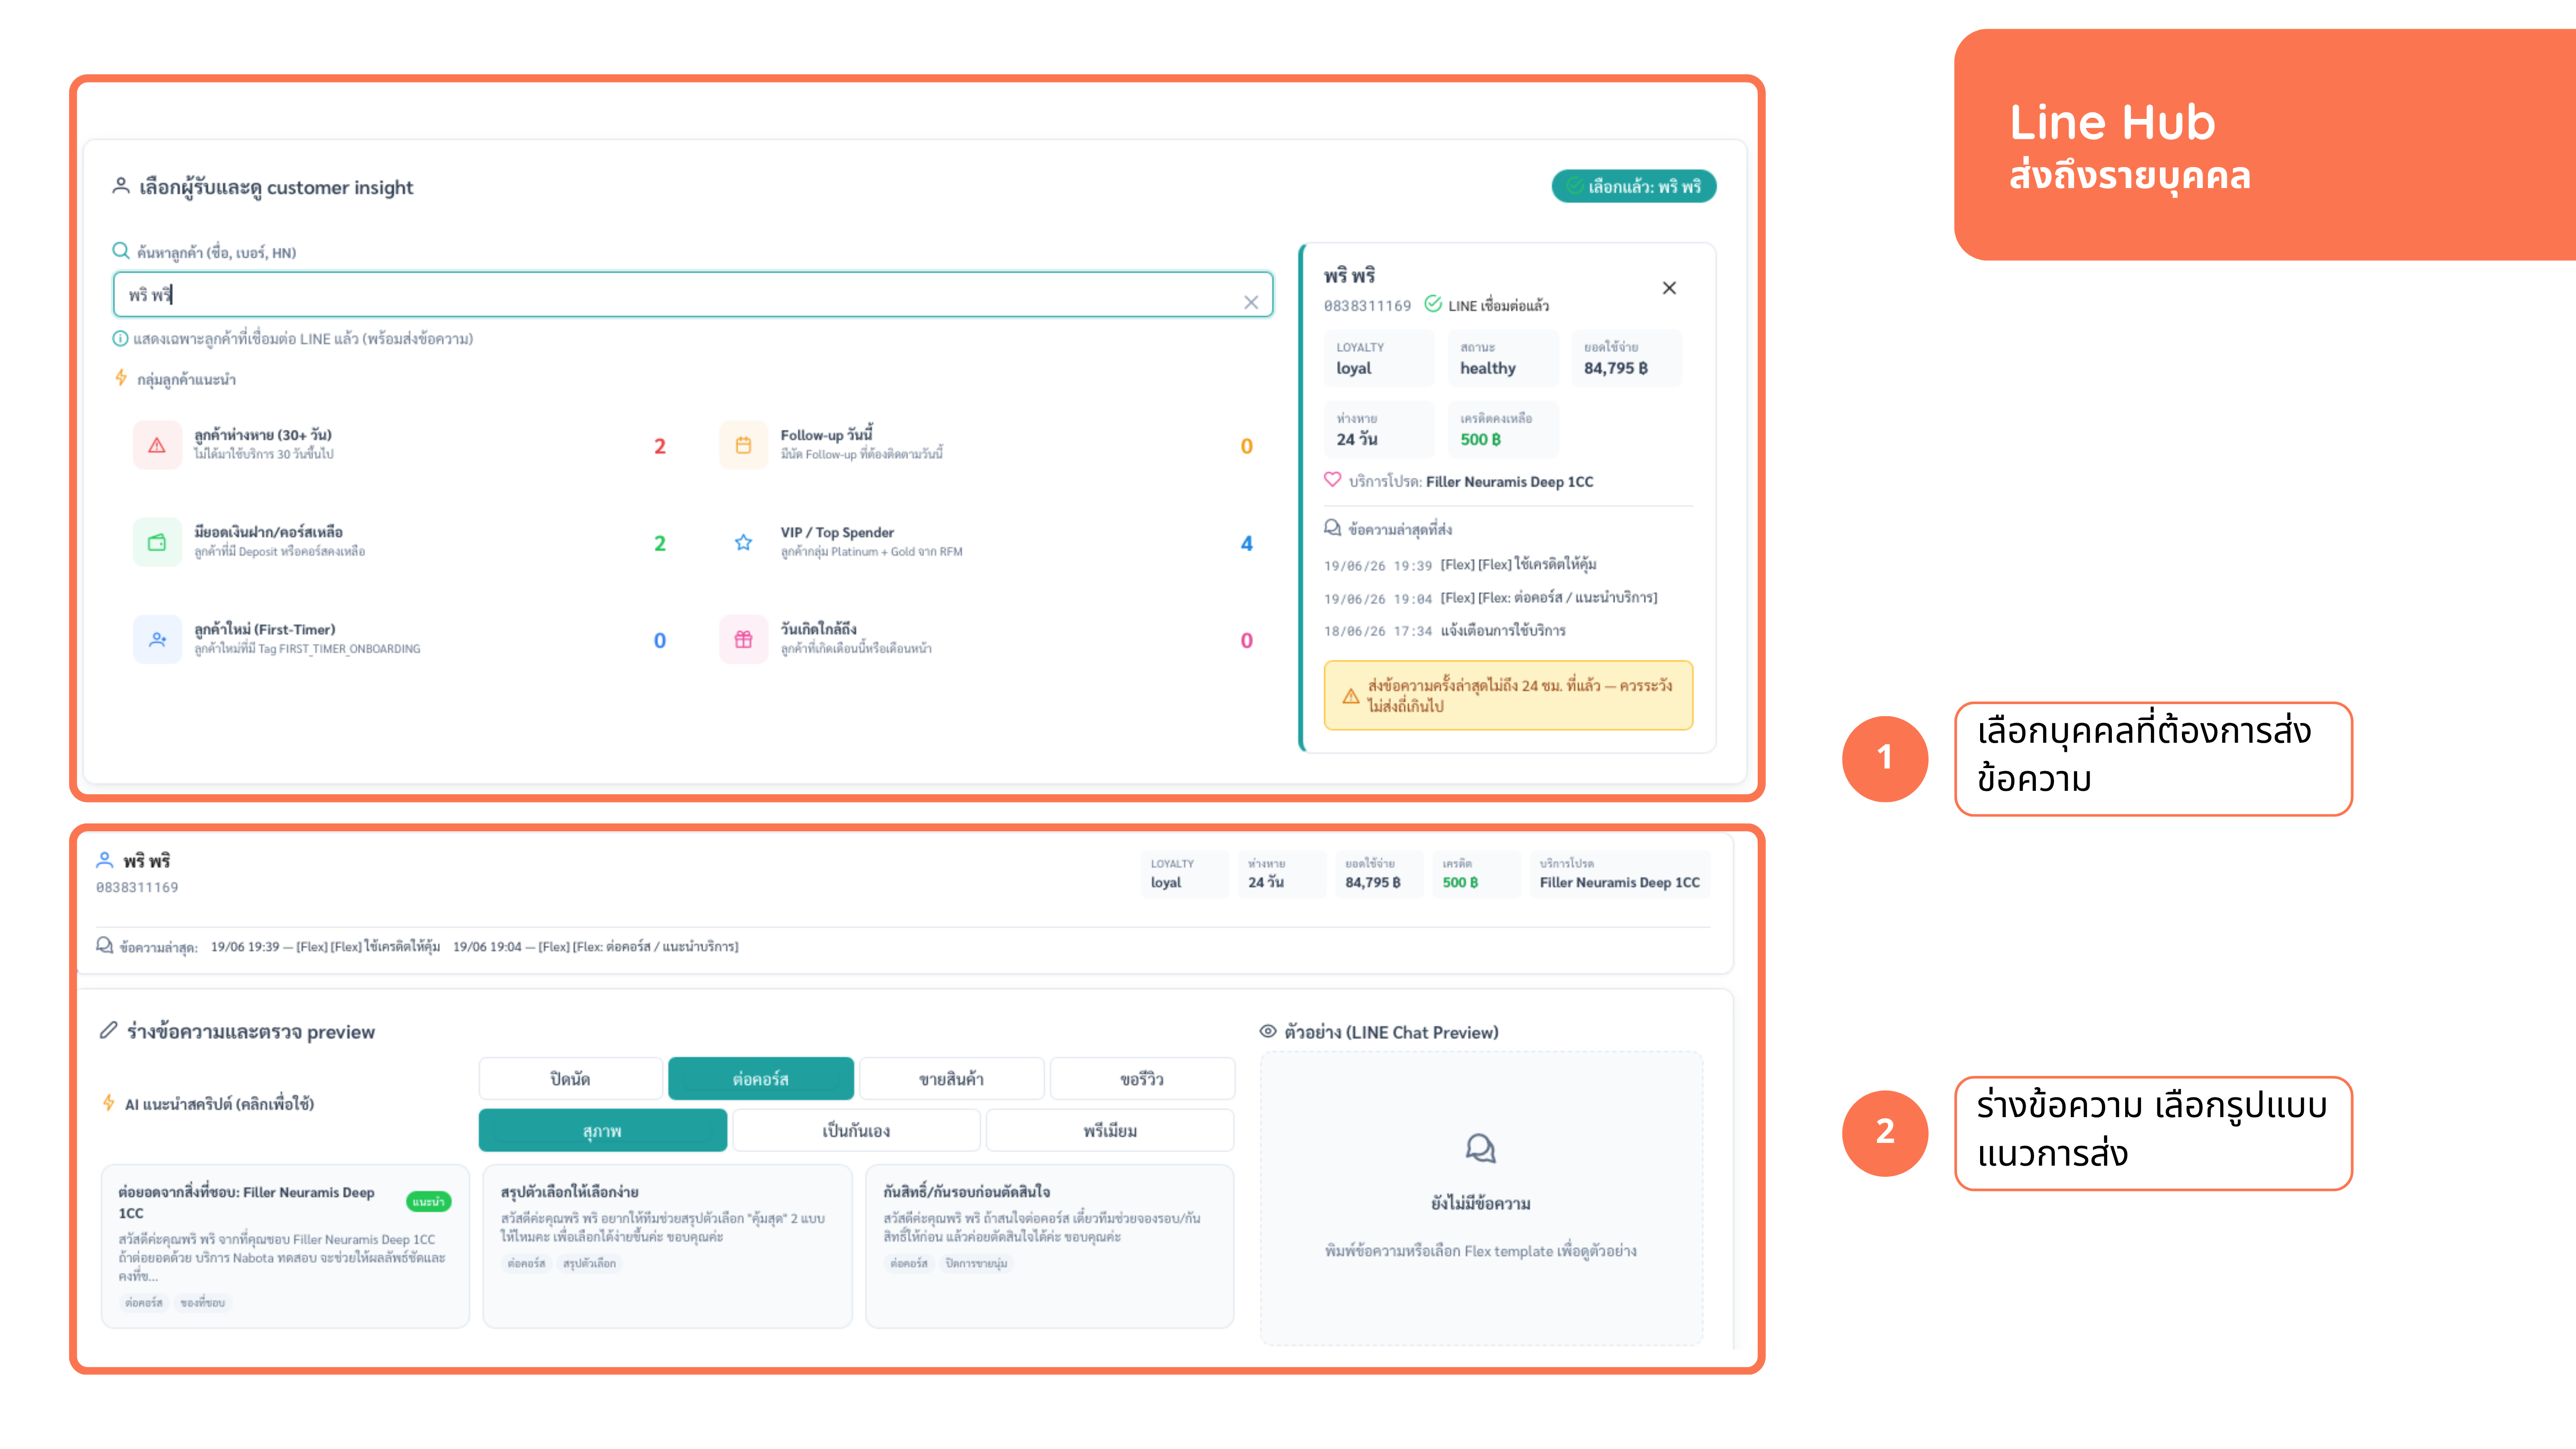Open the Follow-up วันนี้ customer group
The height and width of the screenshot is (1449, 2576).
988,445
